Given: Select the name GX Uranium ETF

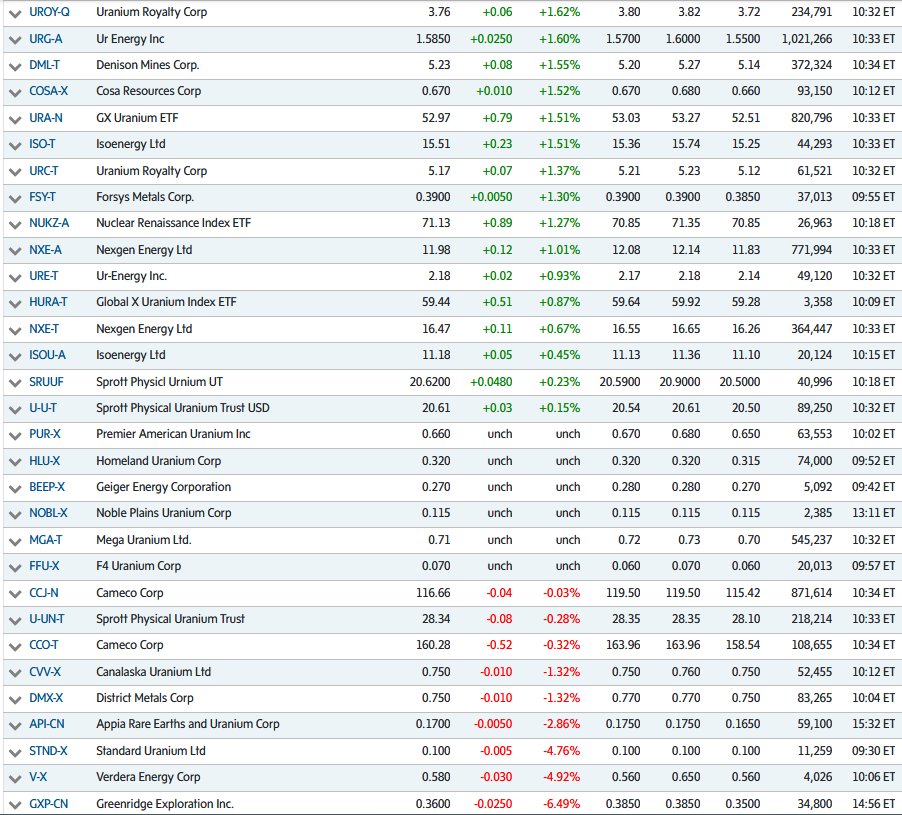Looking at the screenshot, I should 137,117.
